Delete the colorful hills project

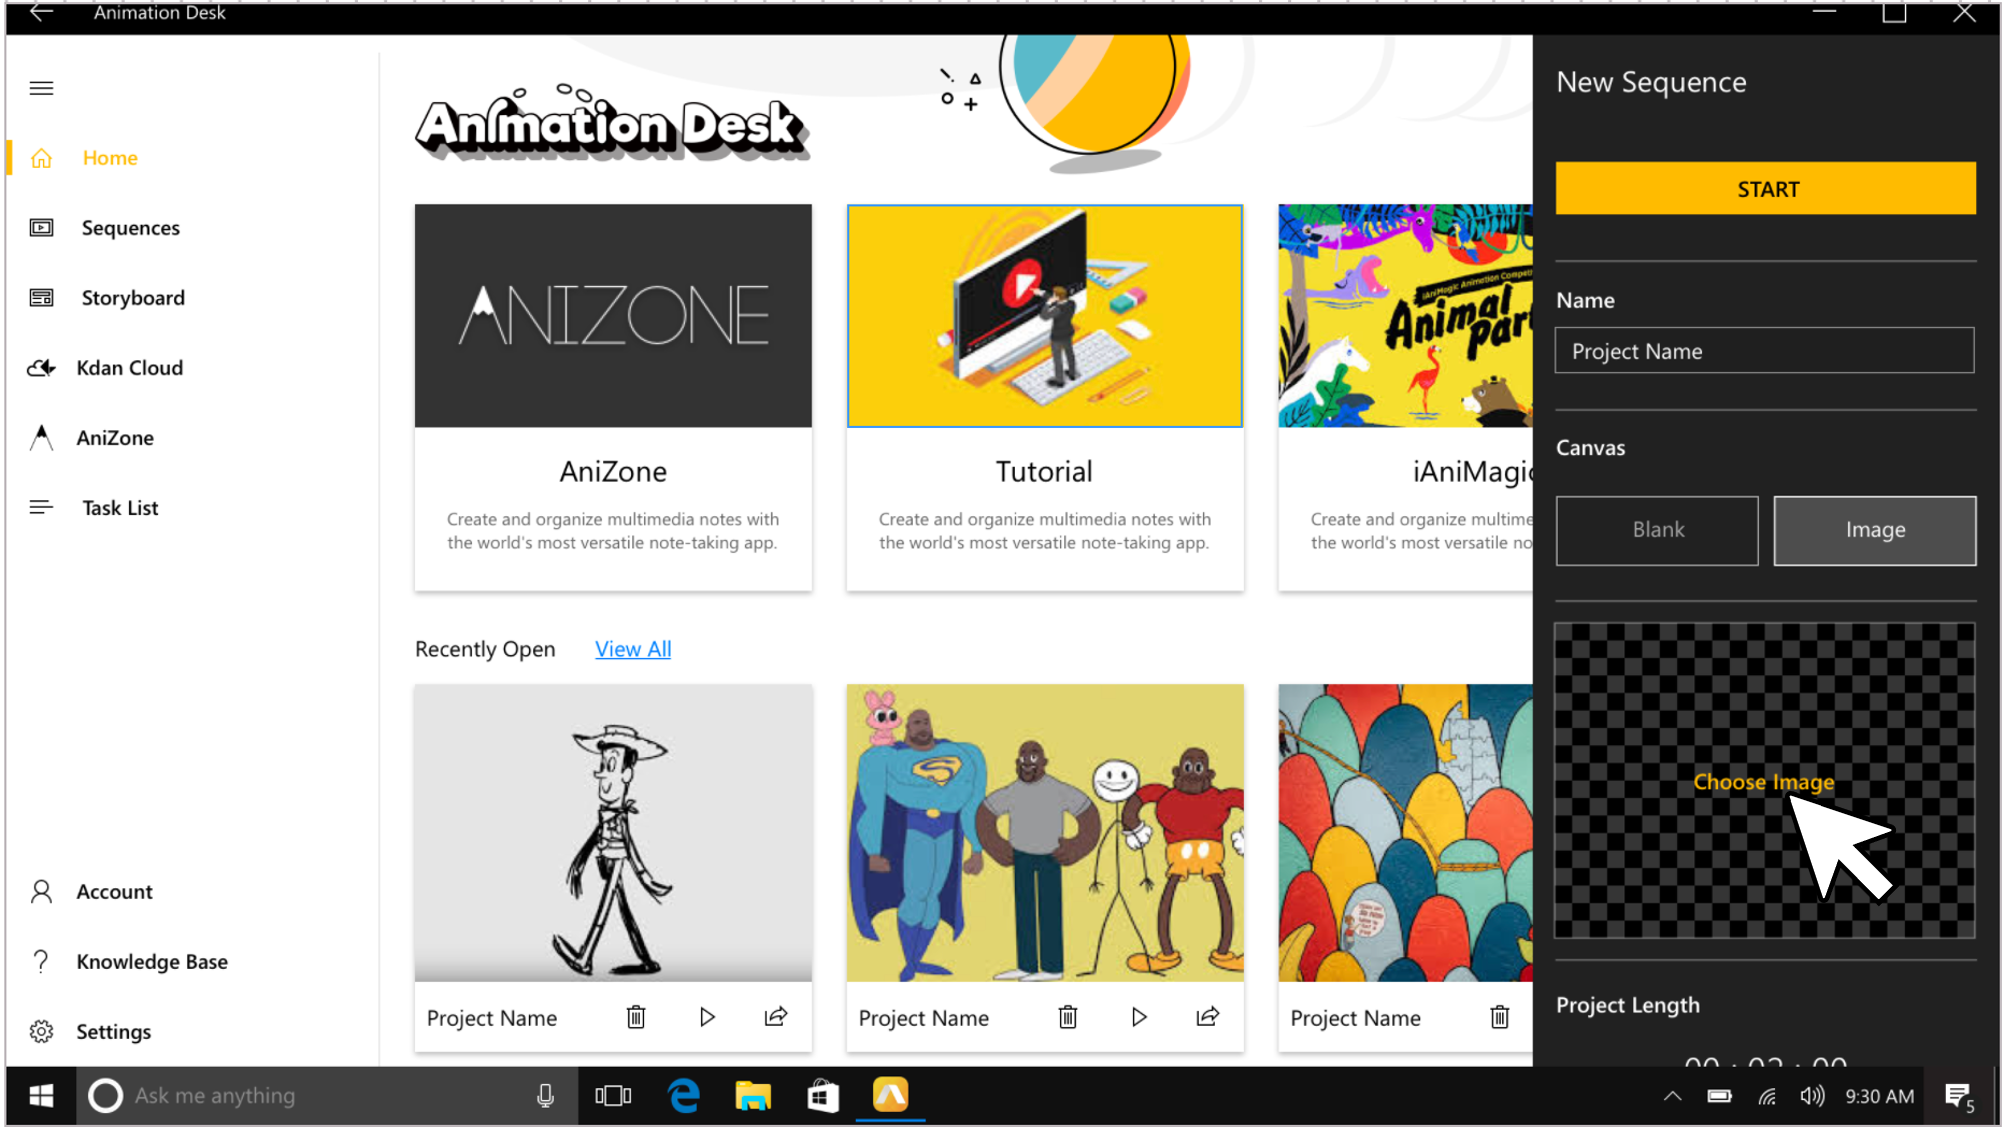[1500, 1017]
